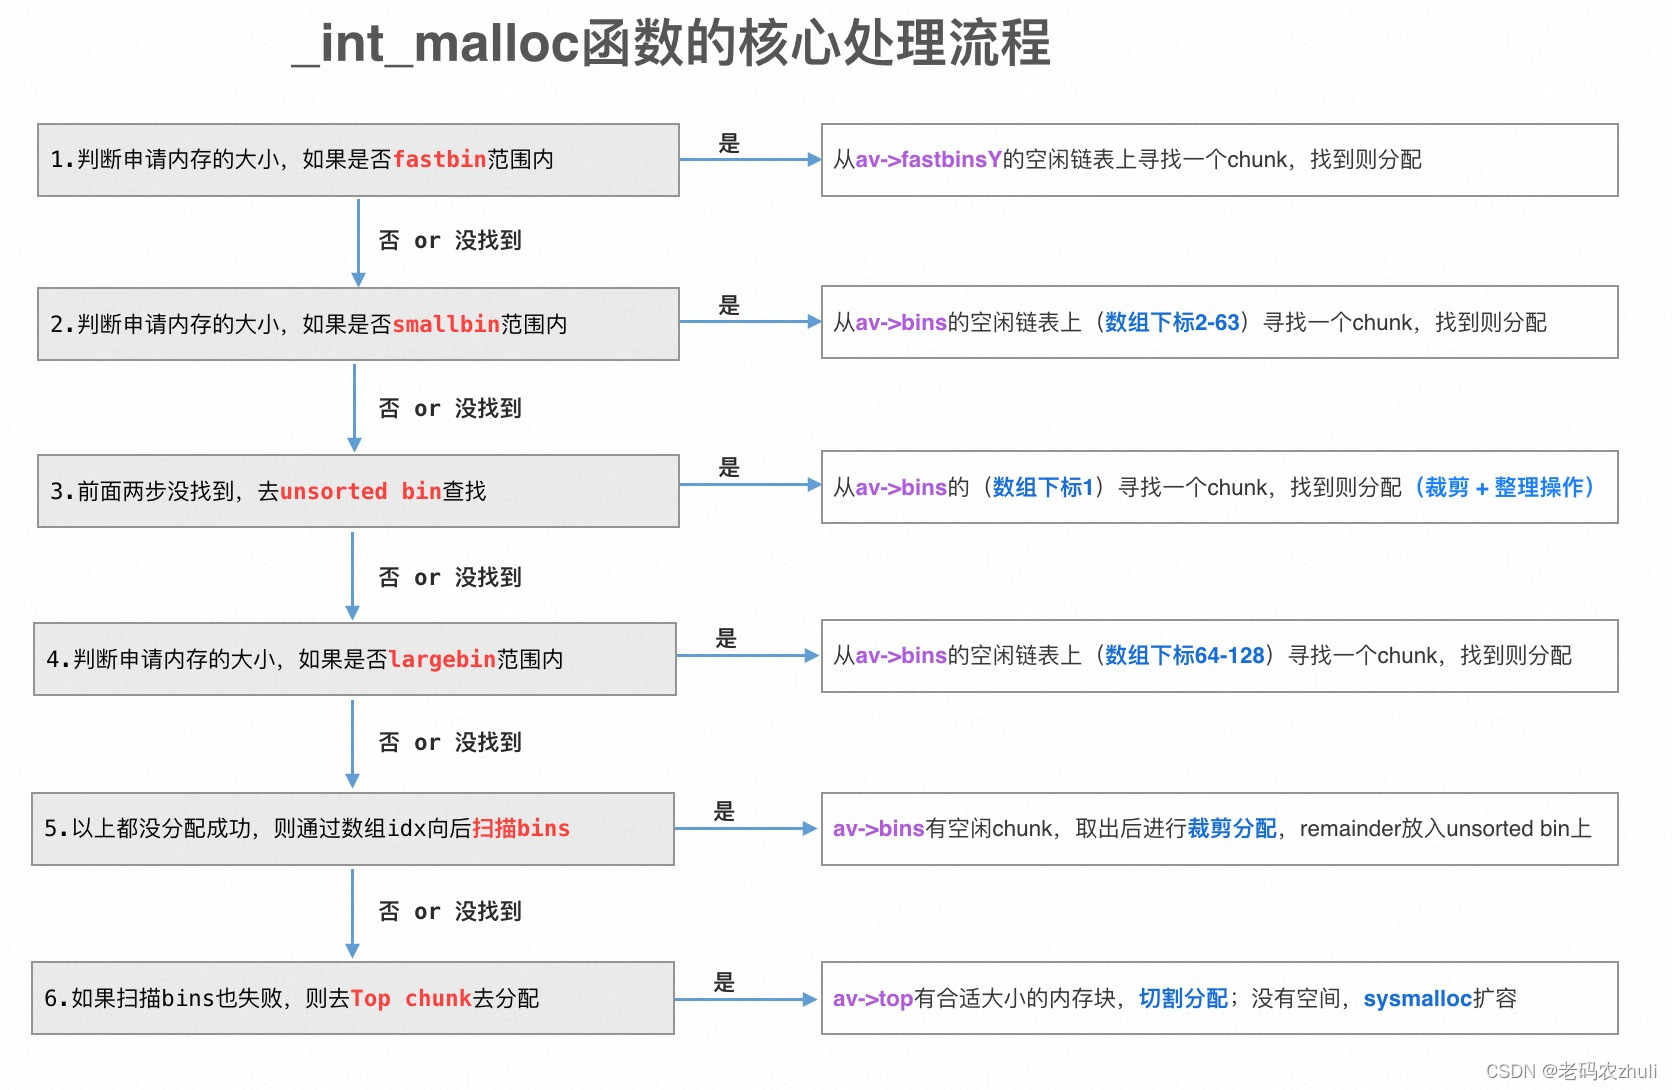Select the av->fastbinsY result box

point(1219,160)
